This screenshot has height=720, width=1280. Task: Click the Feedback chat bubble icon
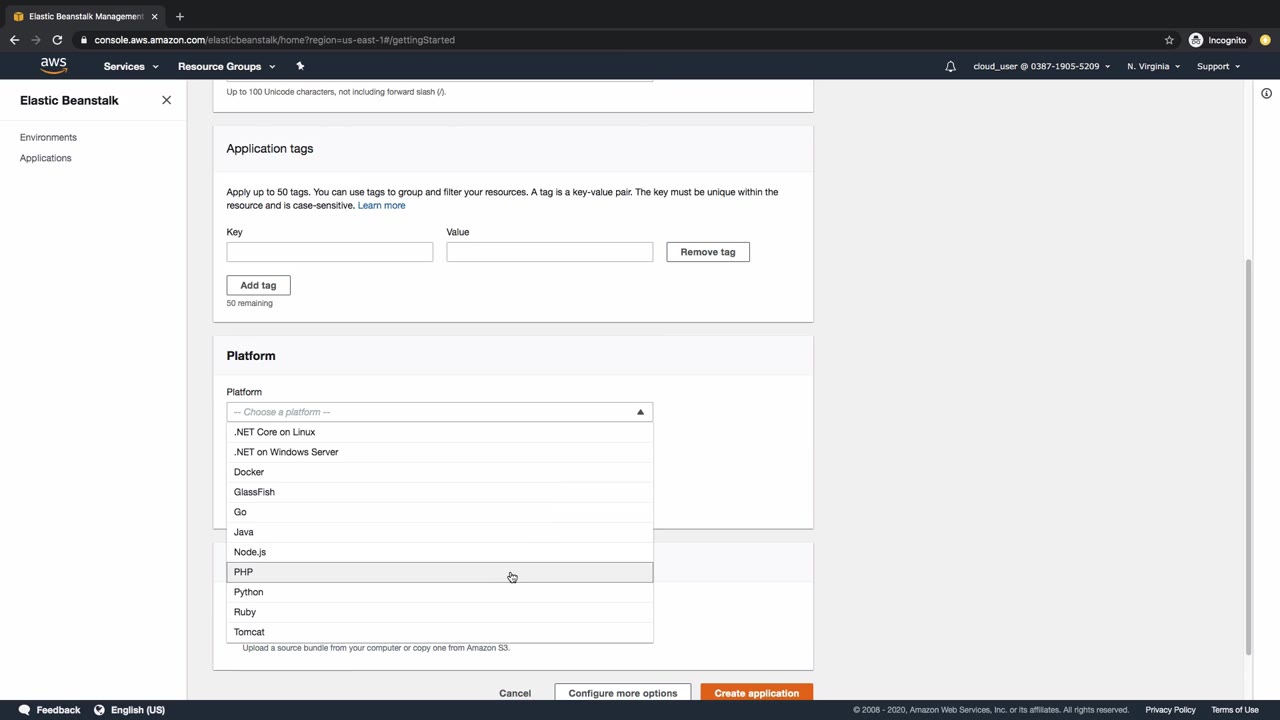24,710
